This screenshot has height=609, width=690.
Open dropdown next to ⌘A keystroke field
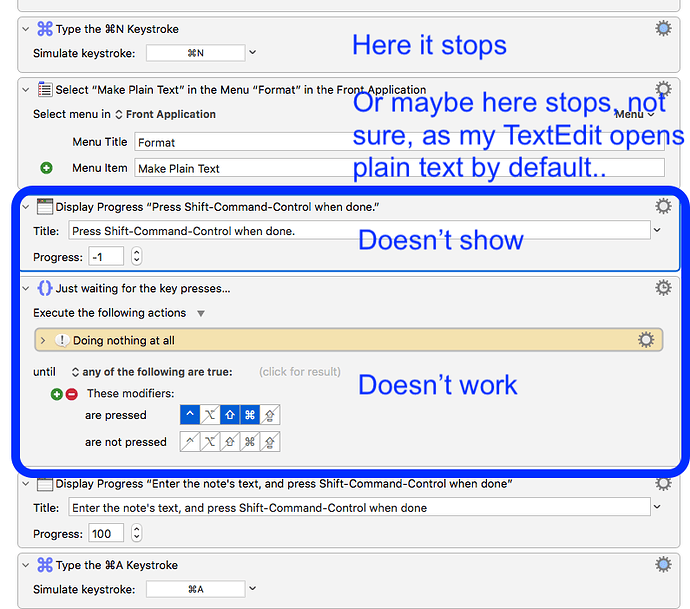point(253,588)
